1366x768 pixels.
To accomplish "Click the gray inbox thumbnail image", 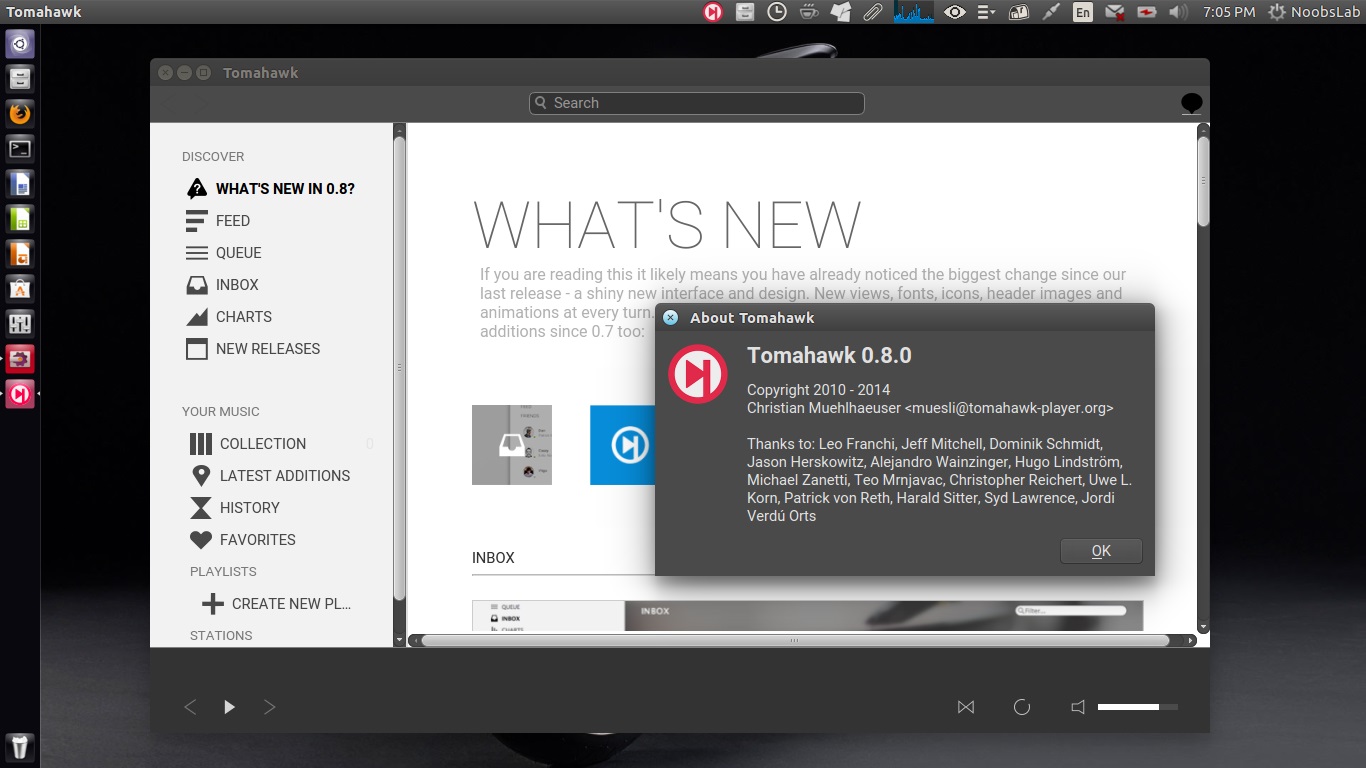I will click(x=512, y=445).
